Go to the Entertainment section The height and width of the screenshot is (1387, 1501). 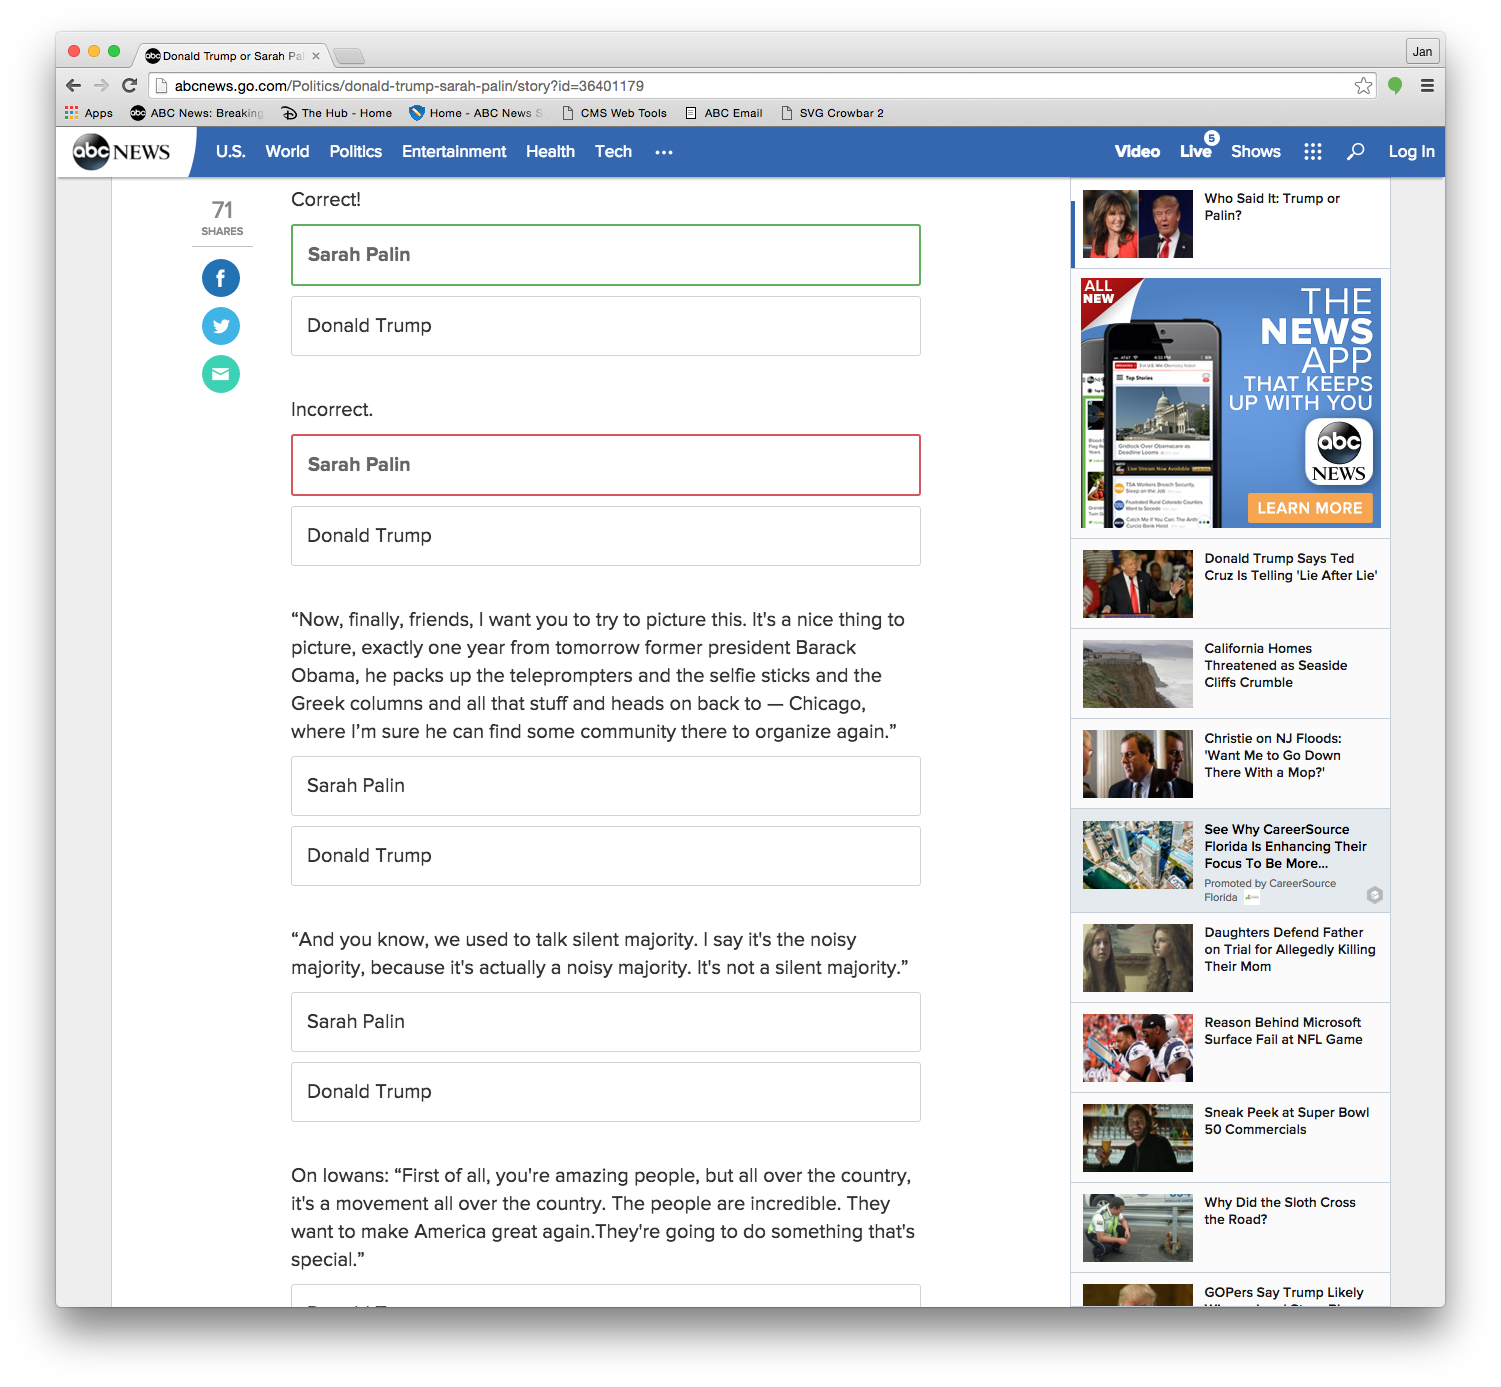tap(454, 152)
